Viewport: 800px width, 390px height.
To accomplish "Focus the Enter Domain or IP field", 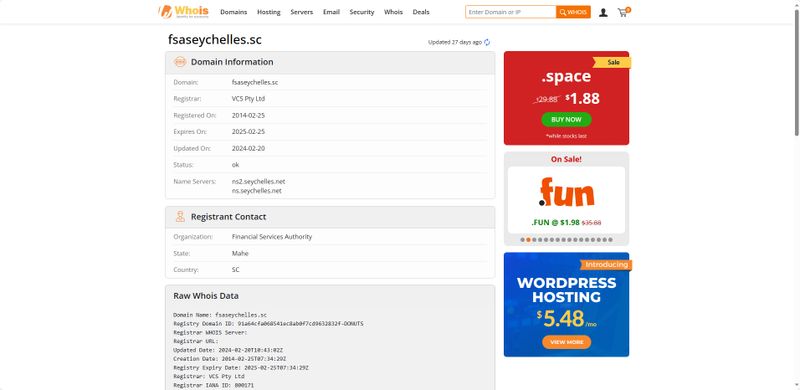I will pyautogui.click(x=511, y=12).
